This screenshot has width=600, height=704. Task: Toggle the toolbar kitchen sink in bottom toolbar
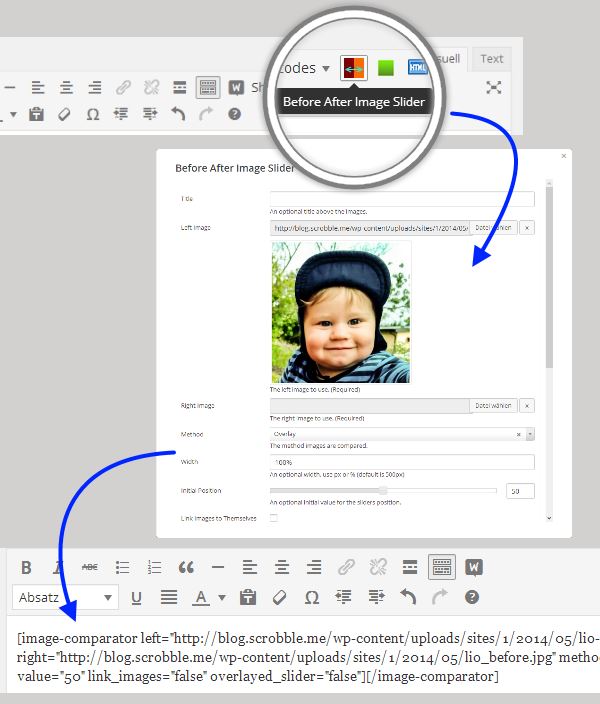tap(442, 567)
